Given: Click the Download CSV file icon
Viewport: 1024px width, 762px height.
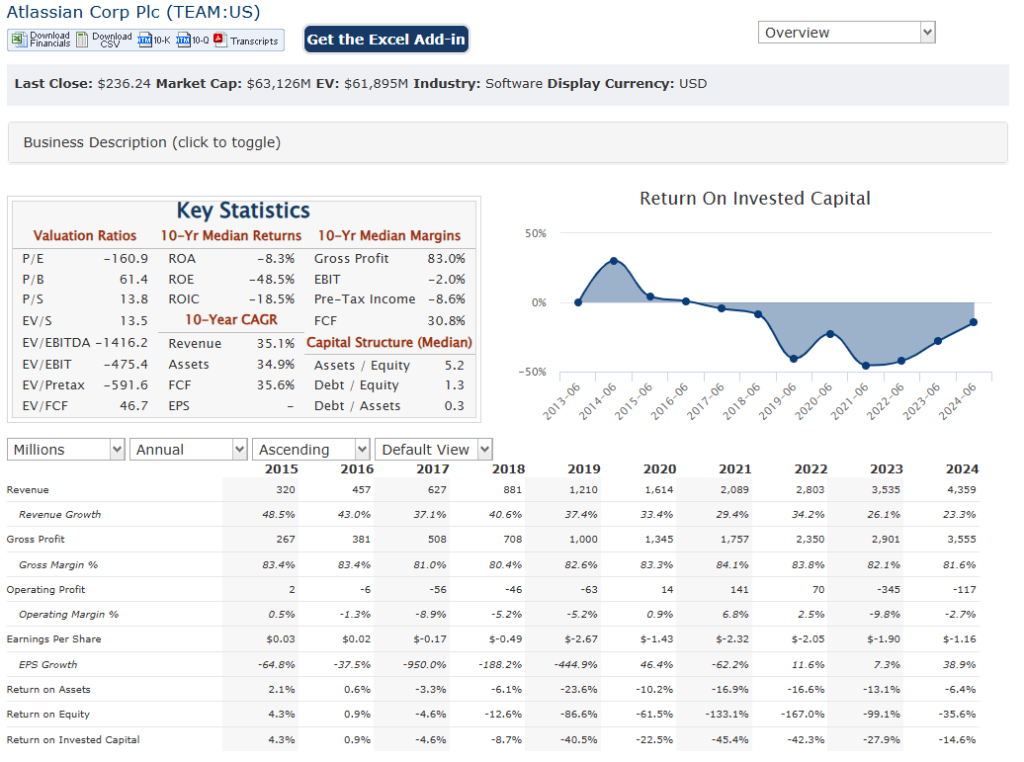Looking at the screenshot, I should click(x=82, y=40).
